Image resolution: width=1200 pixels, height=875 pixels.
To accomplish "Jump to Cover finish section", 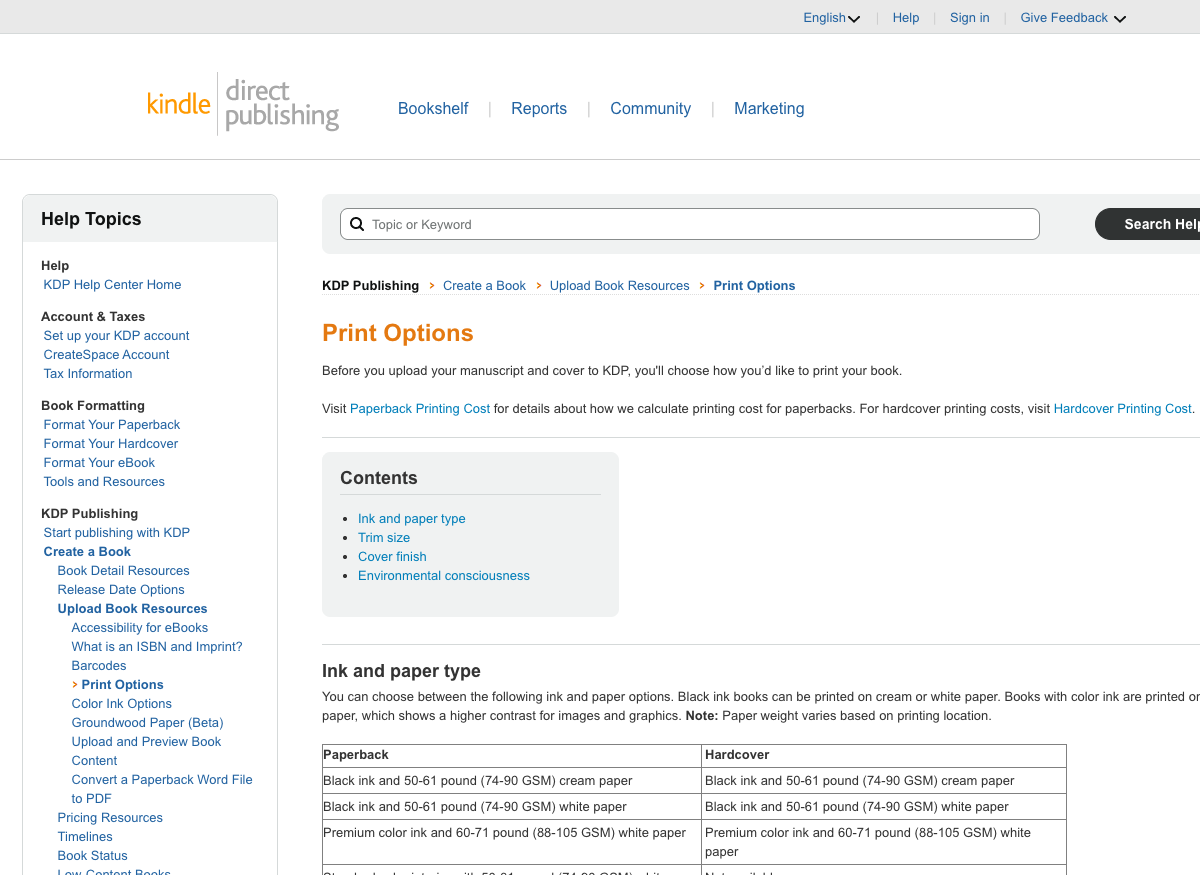I will point(392,556).
